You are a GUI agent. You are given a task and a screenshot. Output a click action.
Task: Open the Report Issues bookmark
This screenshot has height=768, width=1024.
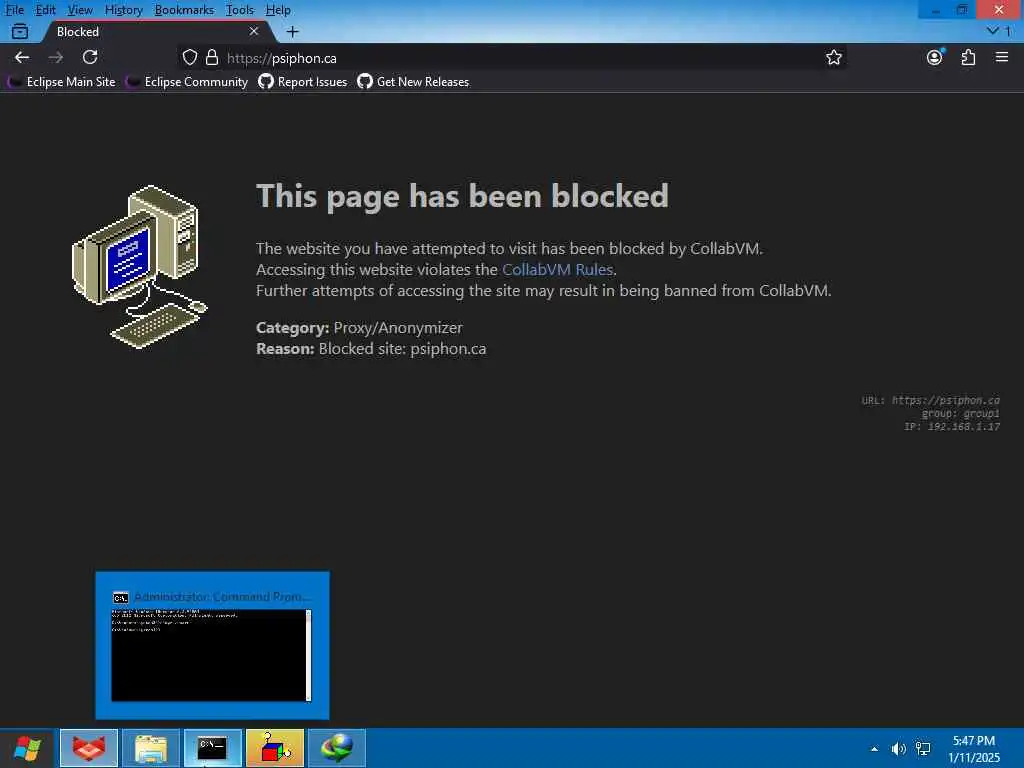tap(303, 82)
